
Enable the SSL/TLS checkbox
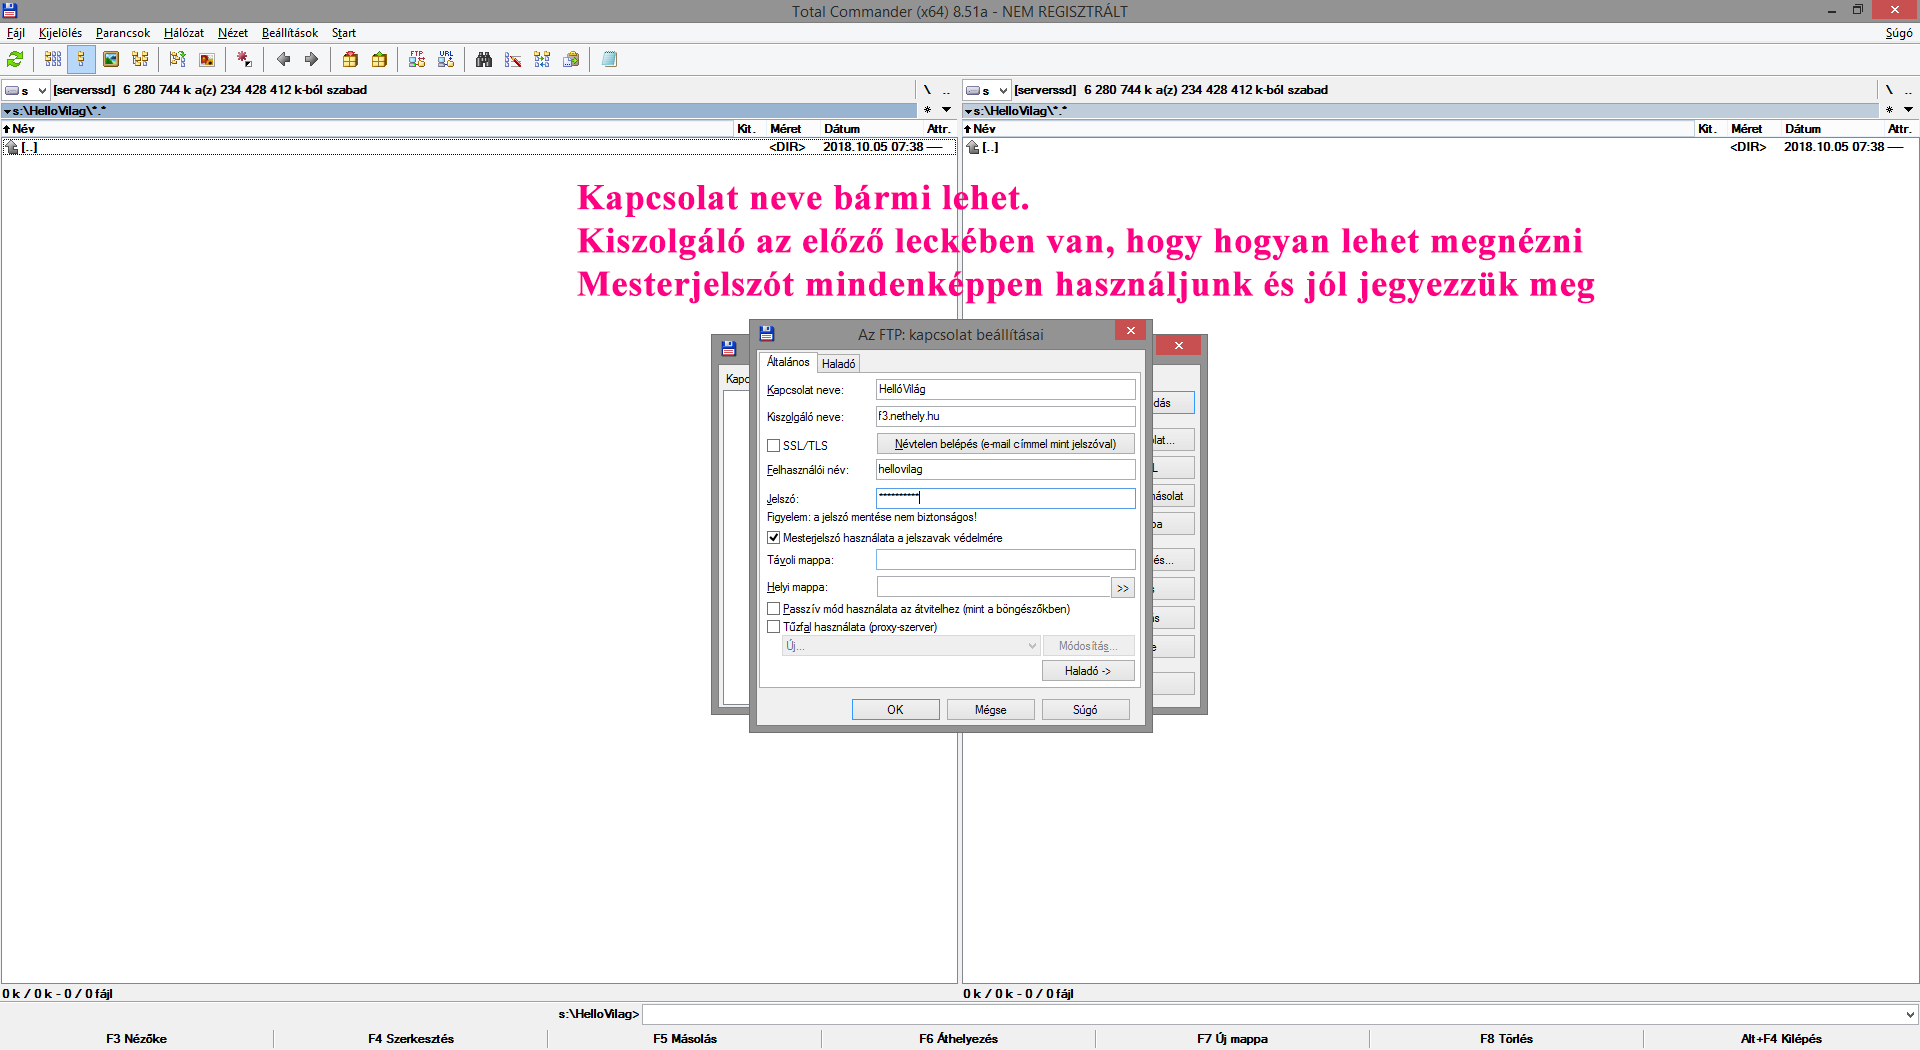click(774, 446)
